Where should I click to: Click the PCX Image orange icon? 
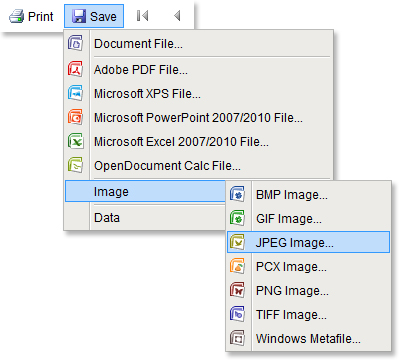tap(238, 266)
